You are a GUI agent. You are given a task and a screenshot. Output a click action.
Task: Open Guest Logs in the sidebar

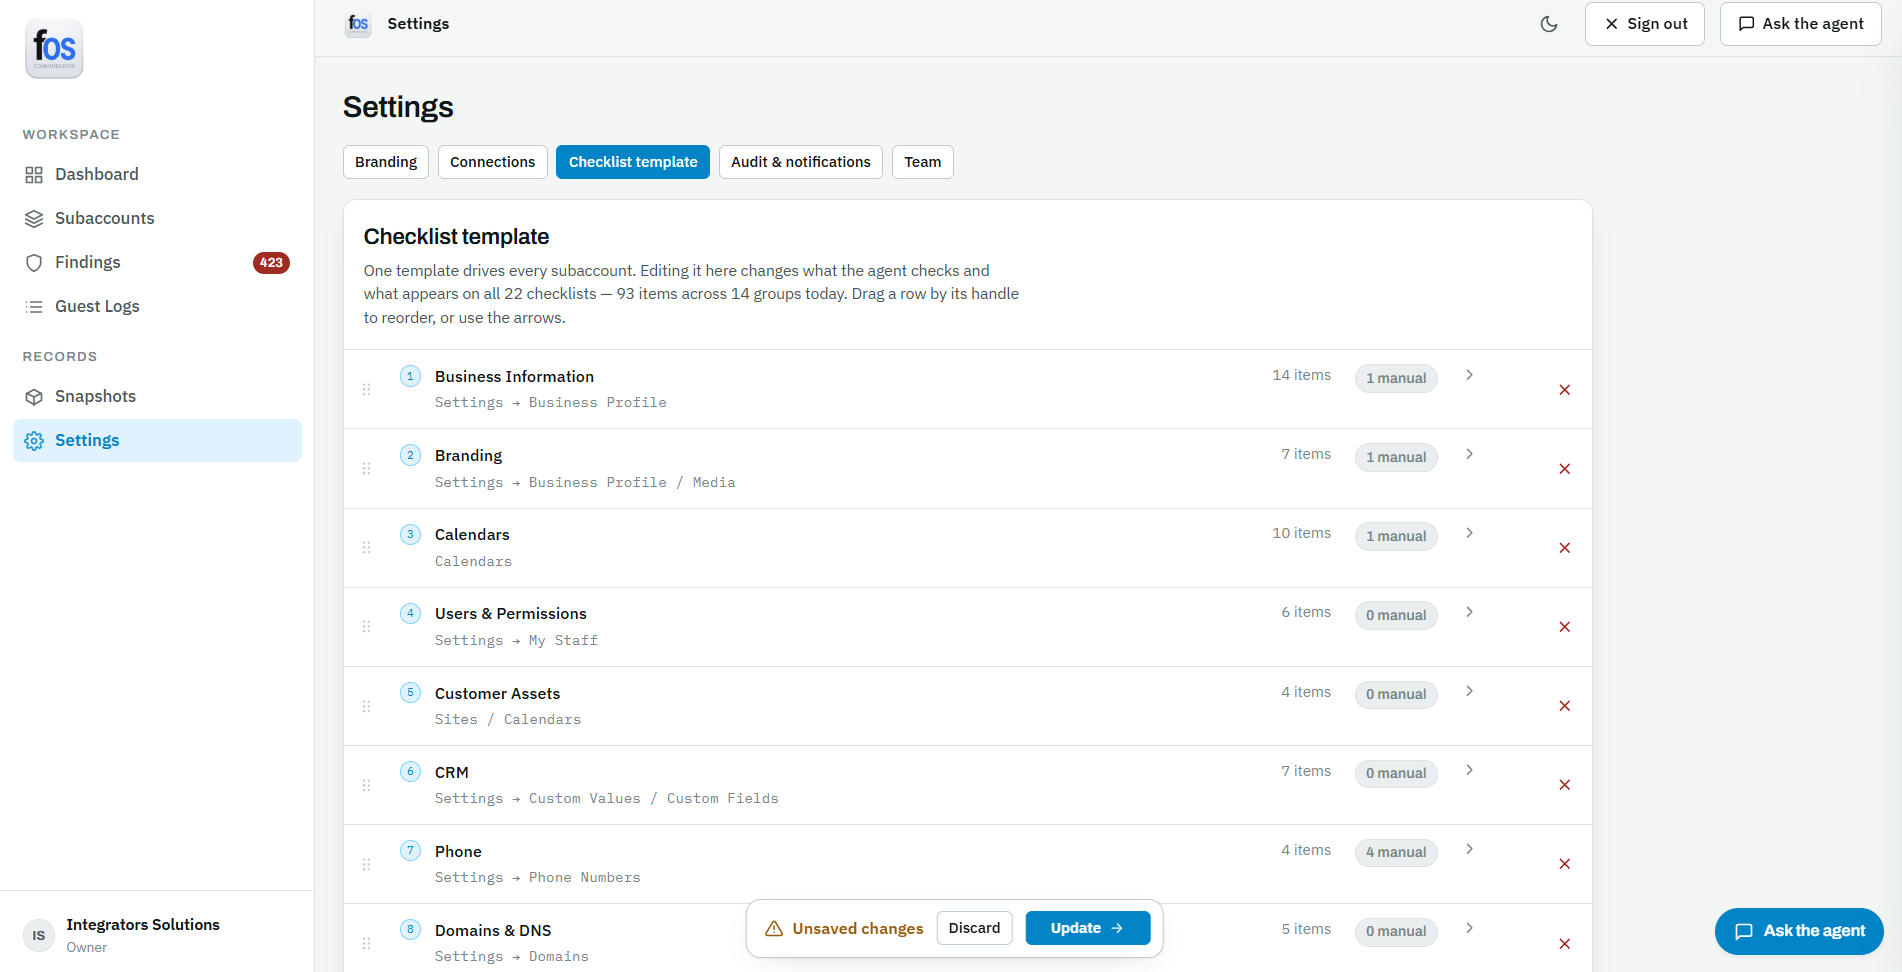(x=157, y=306)
